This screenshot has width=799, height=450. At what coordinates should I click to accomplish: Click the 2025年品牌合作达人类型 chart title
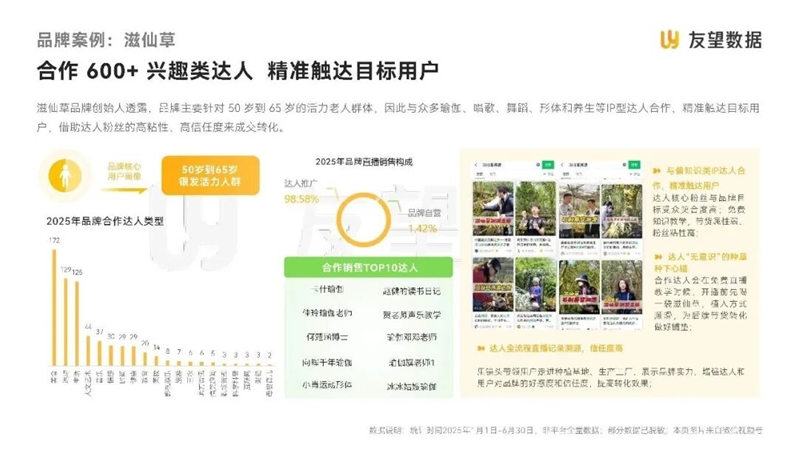105,221
